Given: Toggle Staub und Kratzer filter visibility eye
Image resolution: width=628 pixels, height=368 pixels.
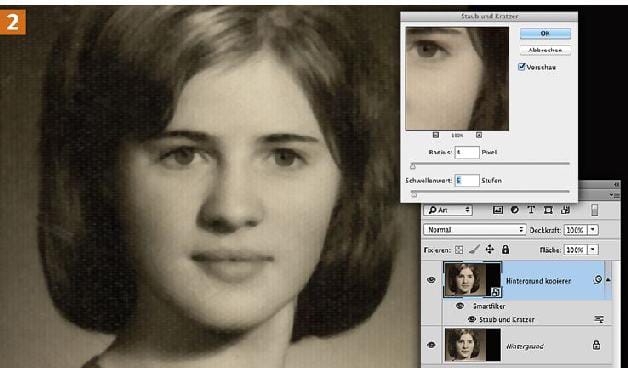Looking at the screenshot, I should pos(472,319).
